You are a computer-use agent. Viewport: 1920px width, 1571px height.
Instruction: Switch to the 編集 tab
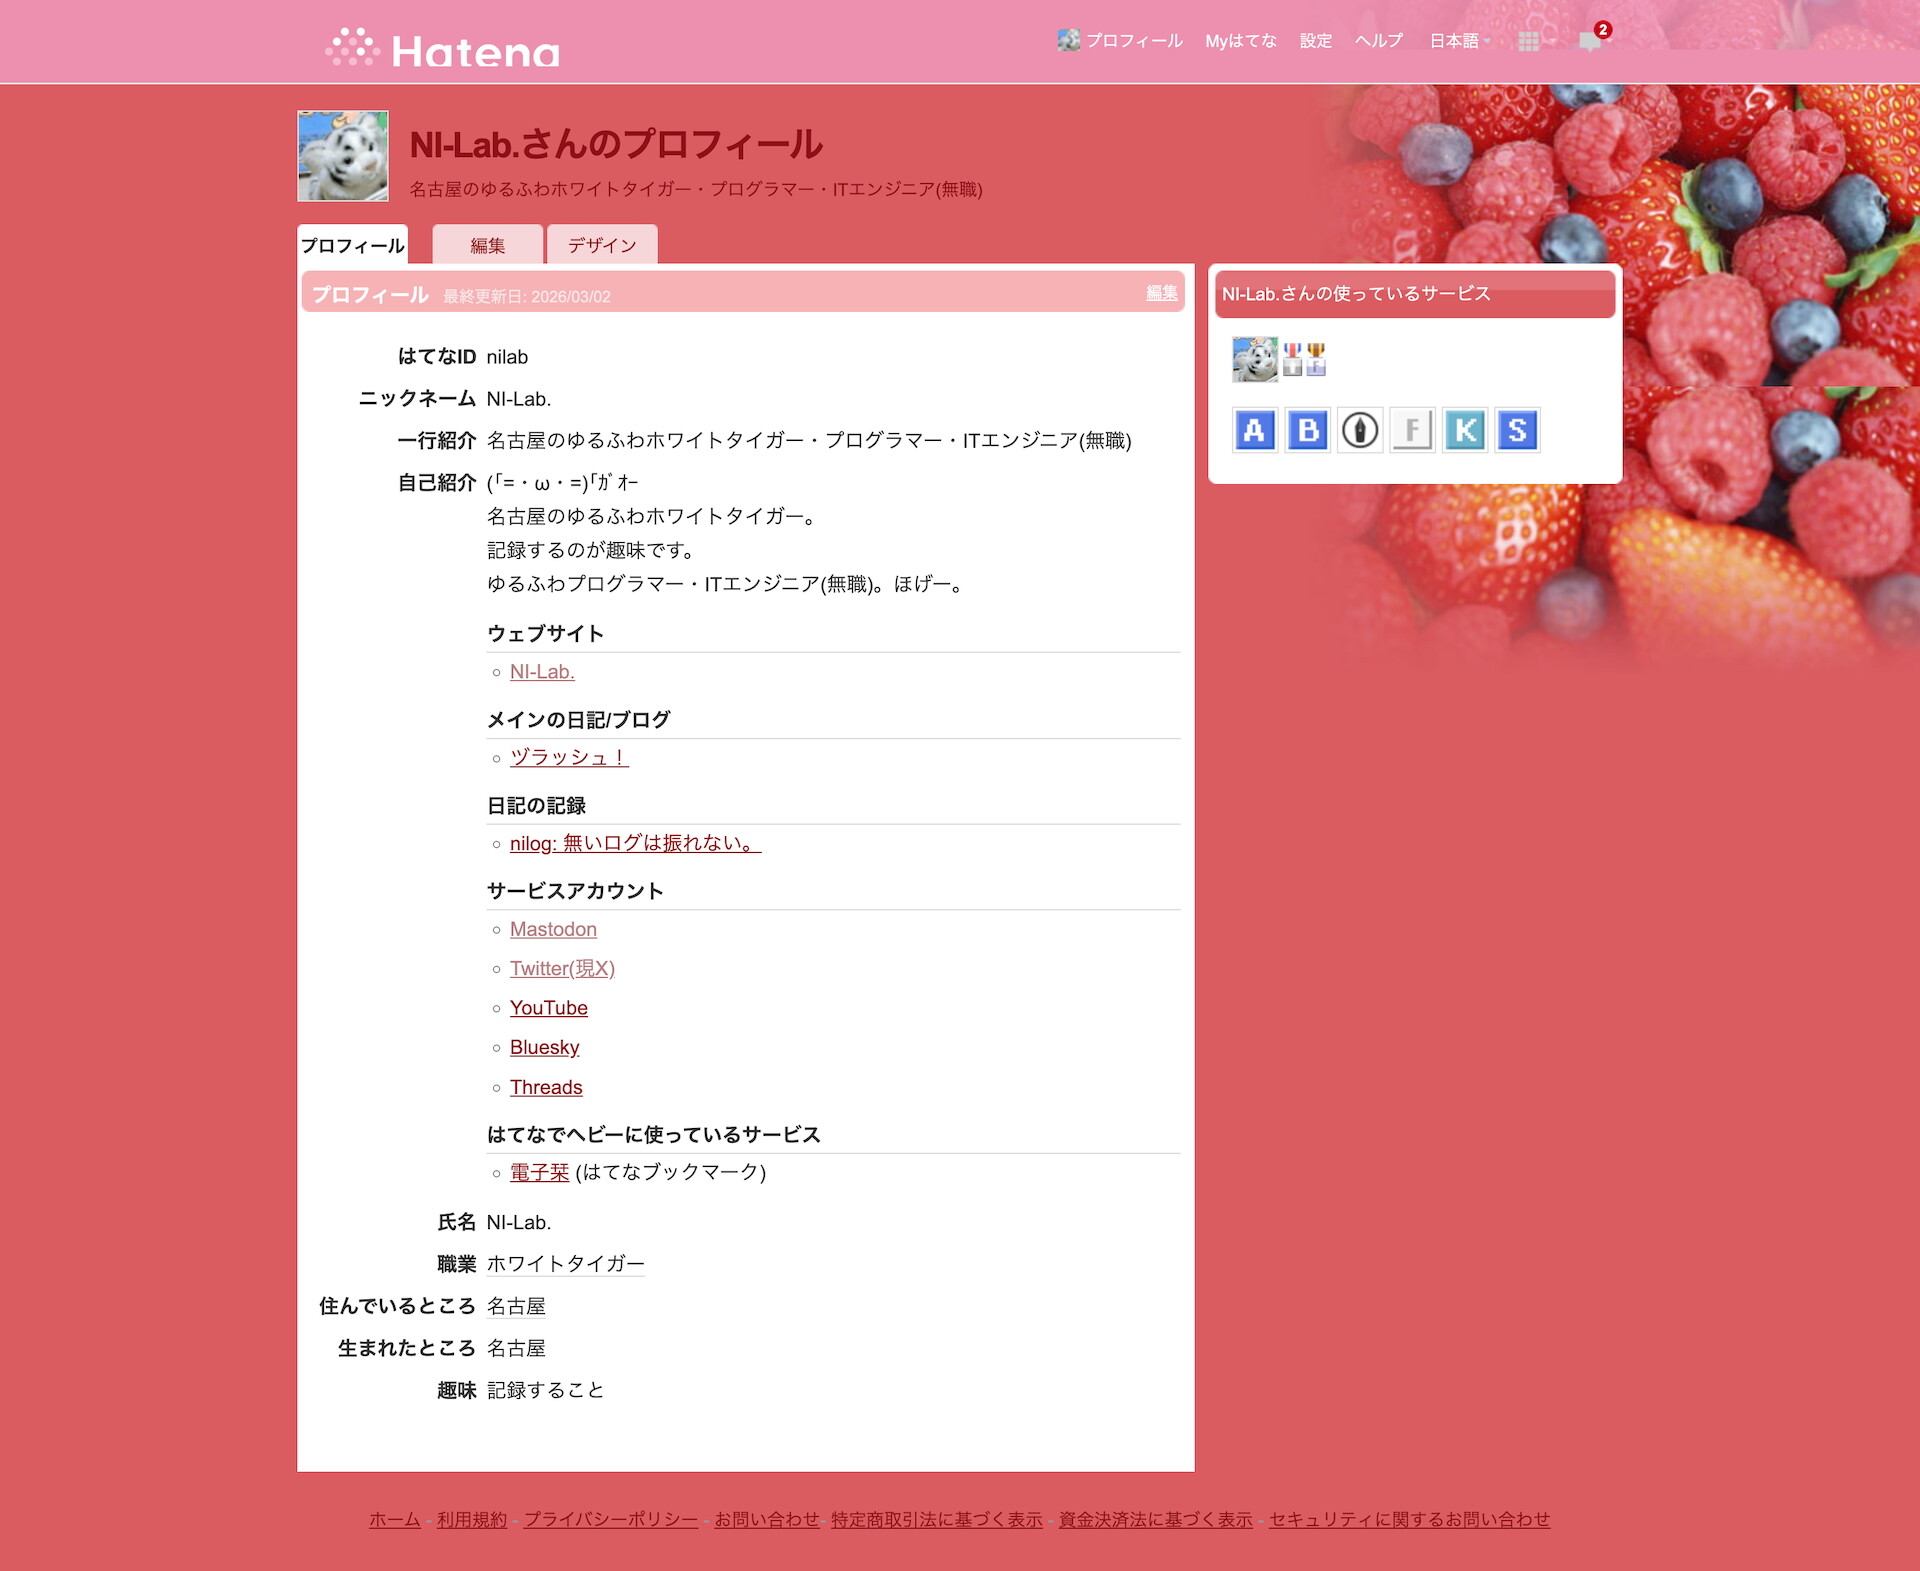(x=487, y=245)
